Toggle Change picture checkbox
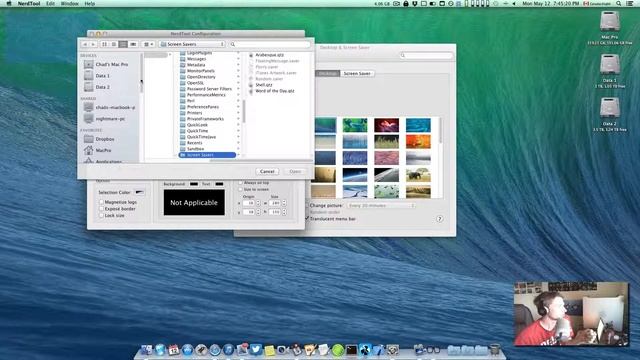Screen dimensions: 640x360 coord(307,206)
